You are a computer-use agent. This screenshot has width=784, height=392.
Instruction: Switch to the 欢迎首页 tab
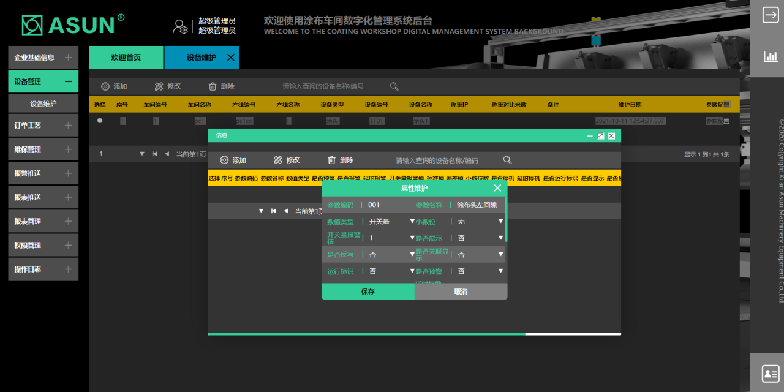(x=126, y=58)
